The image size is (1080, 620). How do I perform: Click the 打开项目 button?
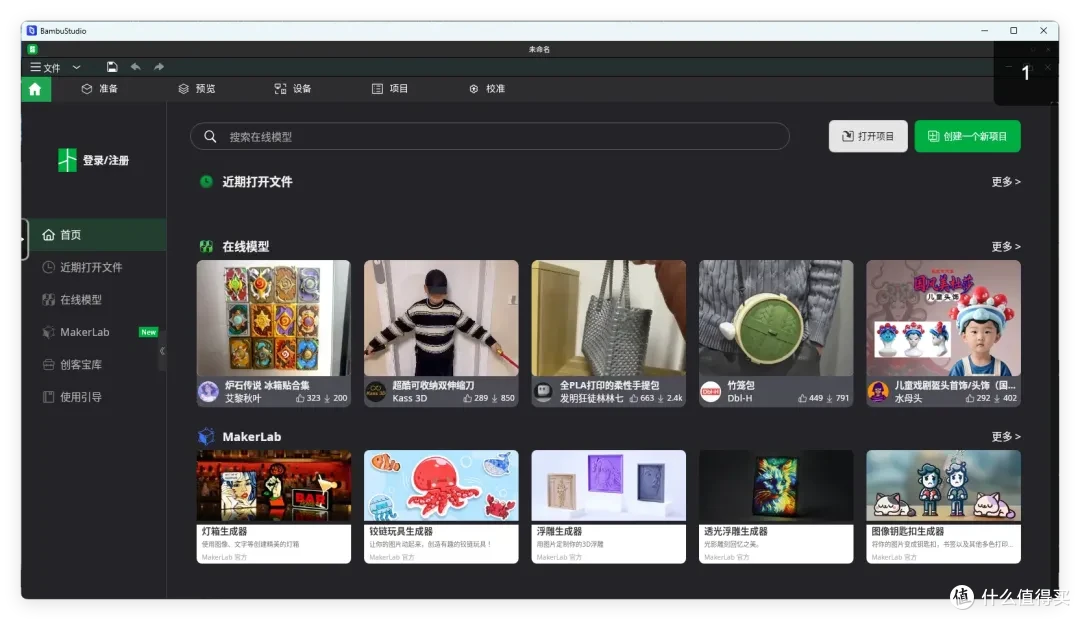pyautogui.click(x=868, y=136)
